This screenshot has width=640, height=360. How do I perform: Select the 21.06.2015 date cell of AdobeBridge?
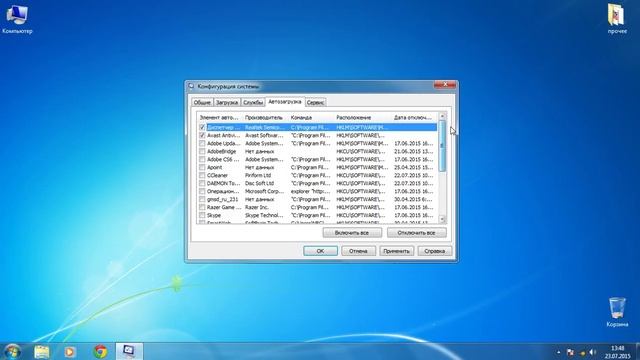pyautogui.click(x=413, y=151)
